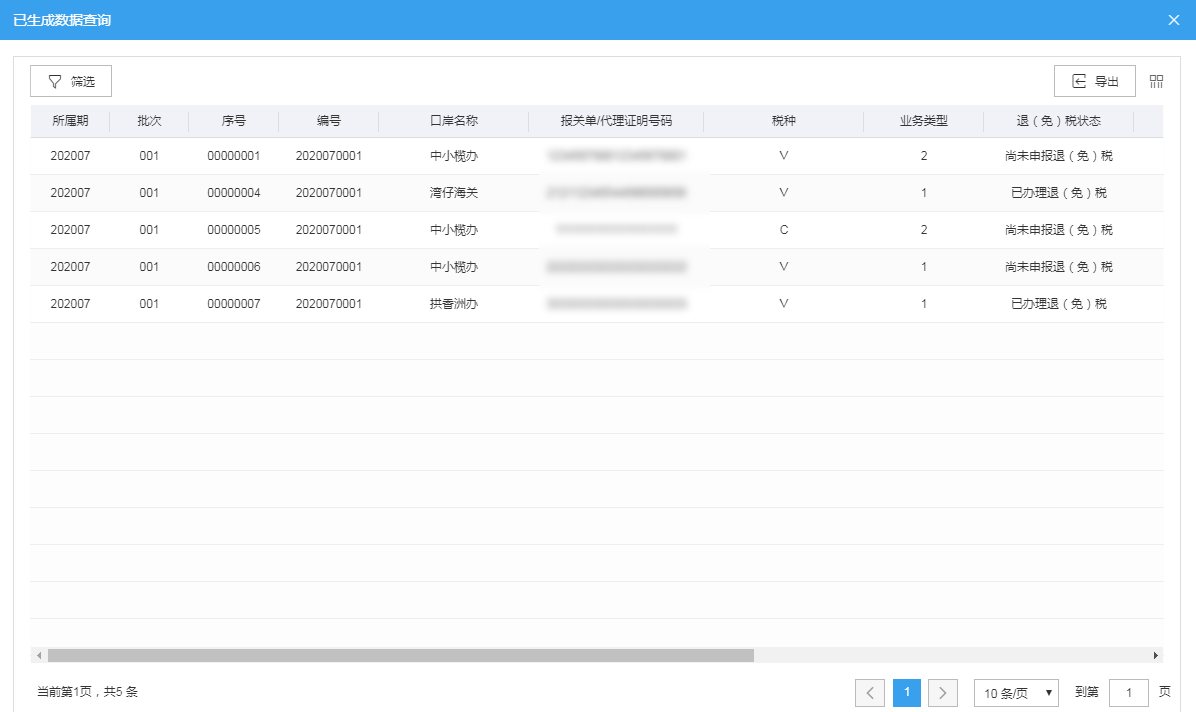
Task: Open the column settings grid icon
Action: point(1157,81)
